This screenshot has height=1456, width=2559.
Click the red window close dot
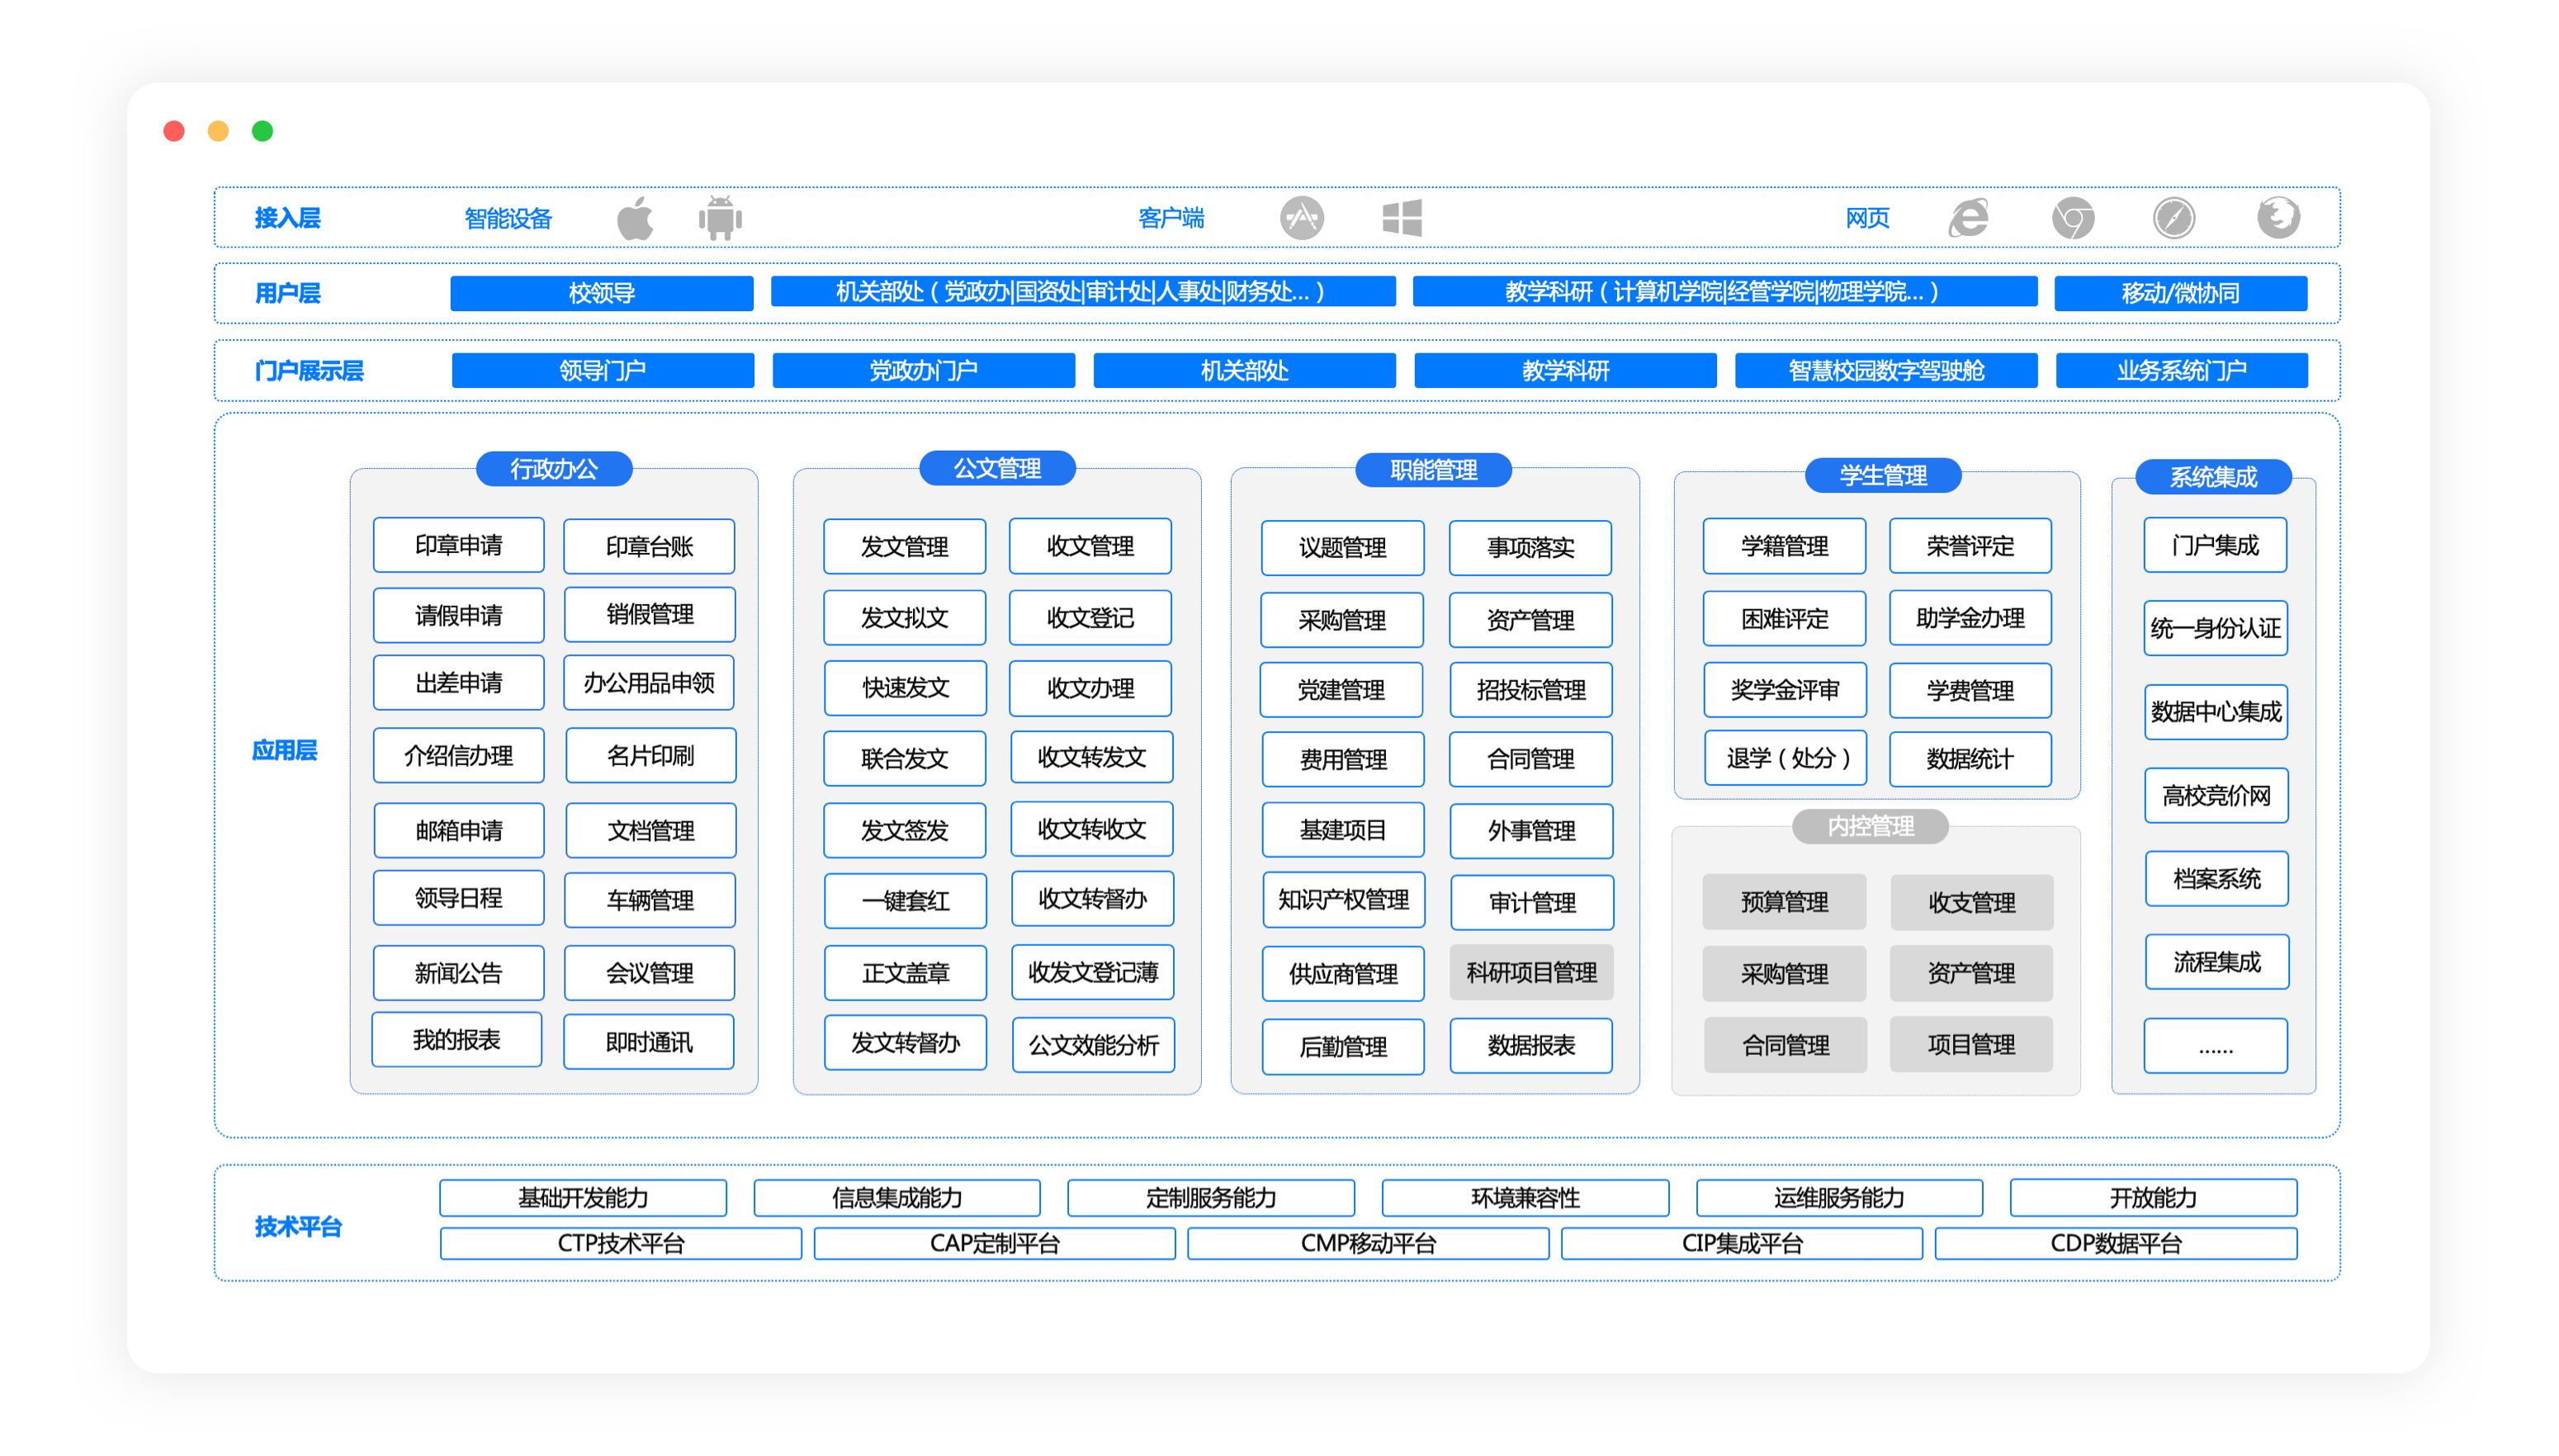pos(174,131)
